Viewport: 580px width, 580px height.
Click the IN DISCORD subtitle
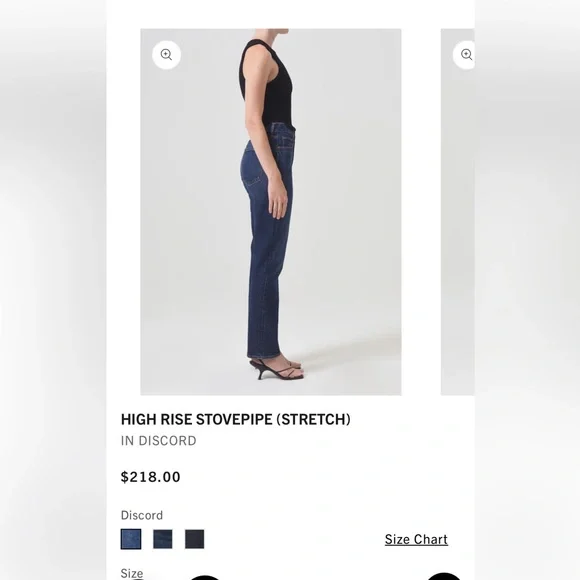[x=158, y=441]
